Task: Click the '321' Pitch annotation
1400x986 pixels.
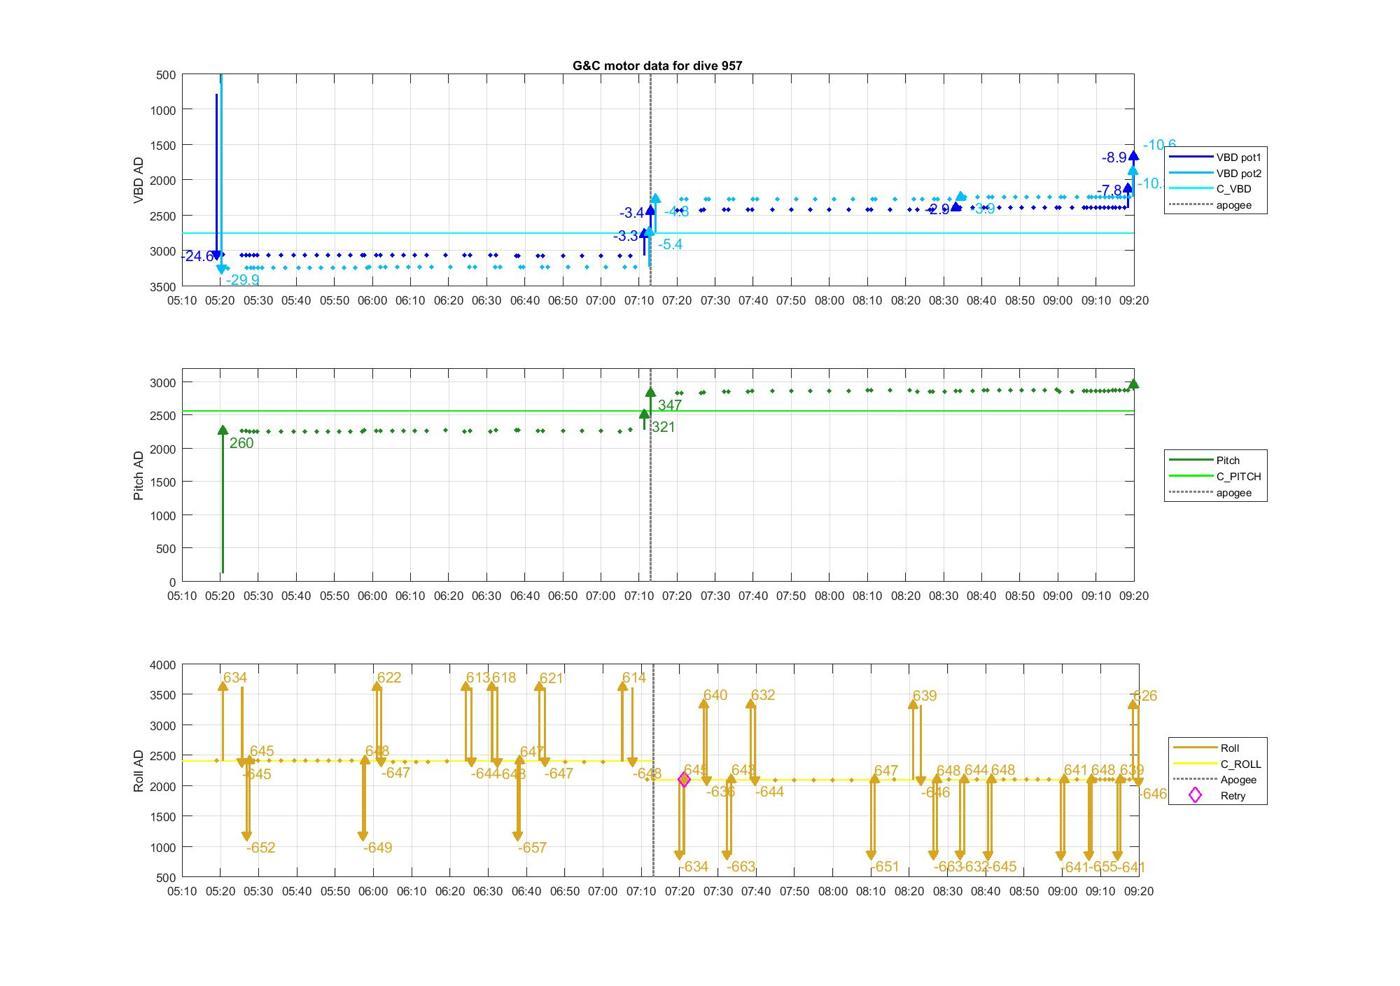Action: pos(663,427)
